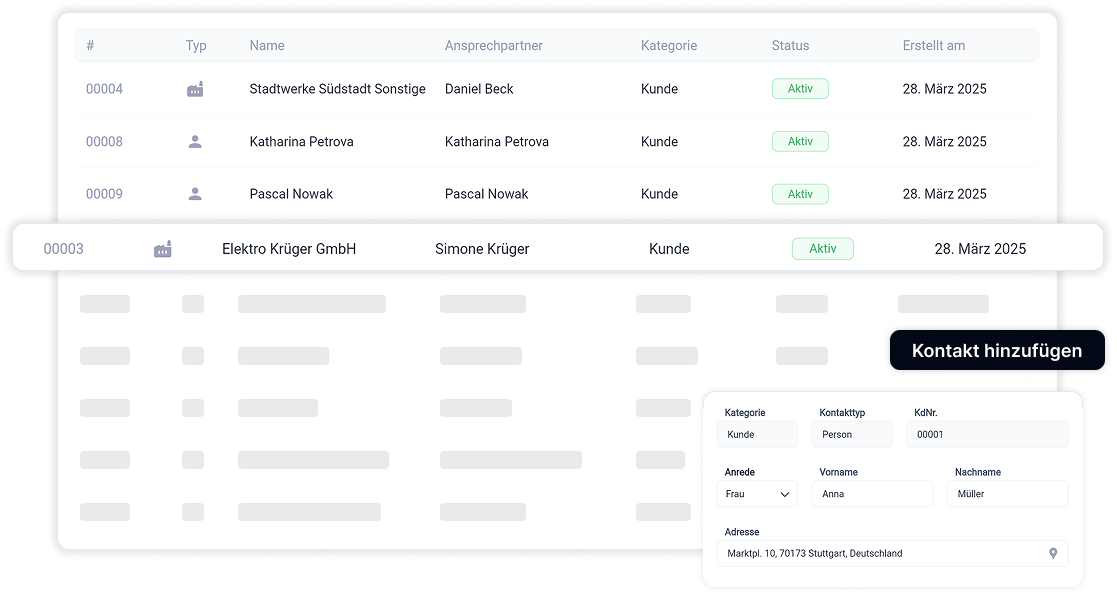The image size is (1117, 600).
Task: Open contact number 00004 link
Action: 104,89
